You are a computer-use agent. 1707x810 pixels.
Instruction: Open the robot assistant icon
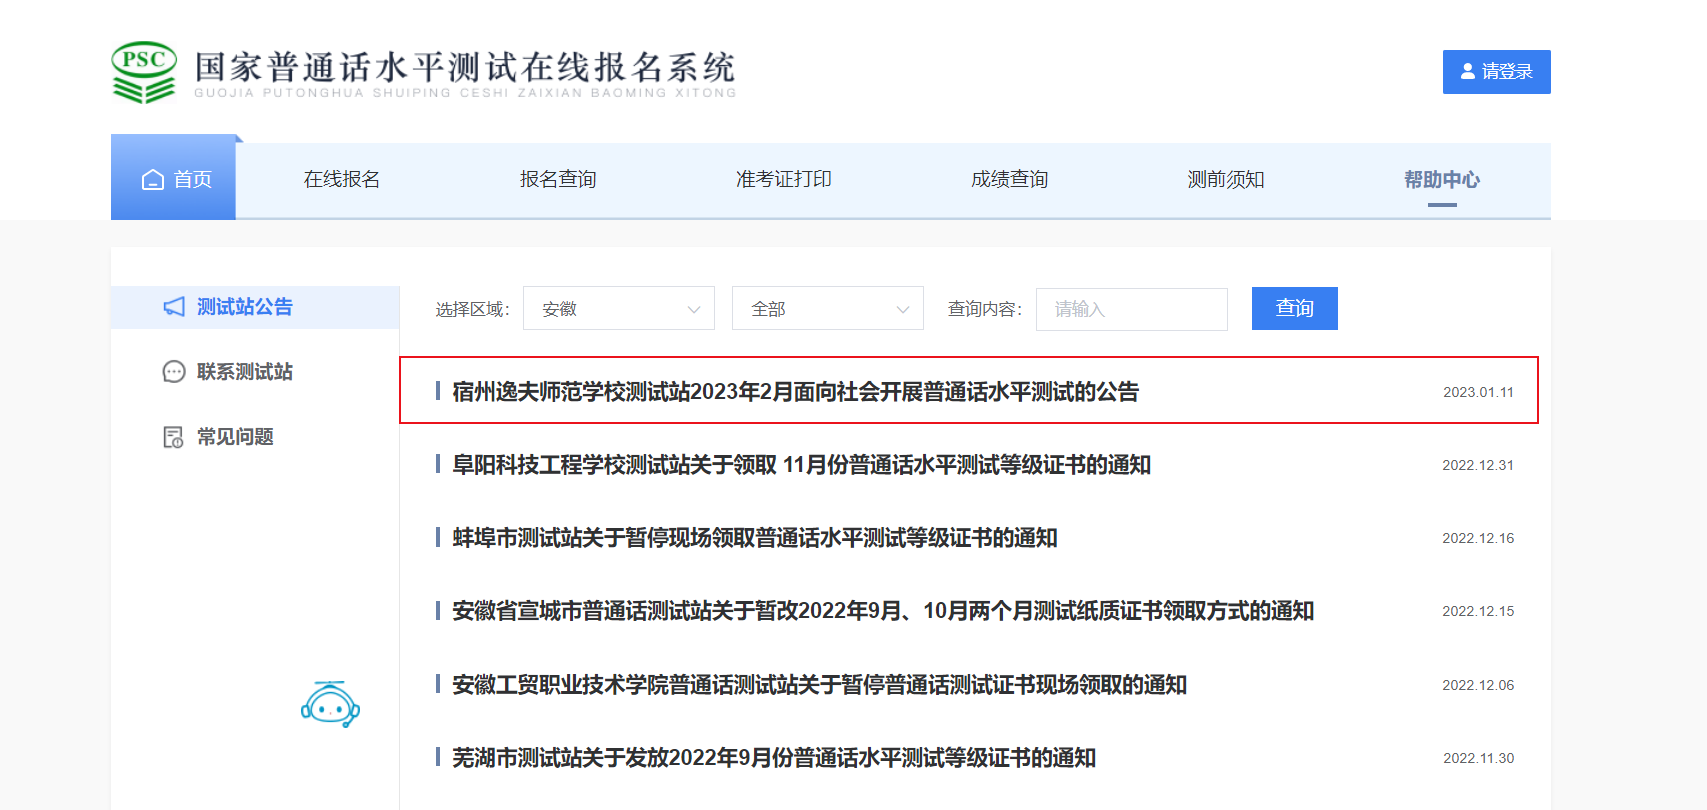[330, 705]
